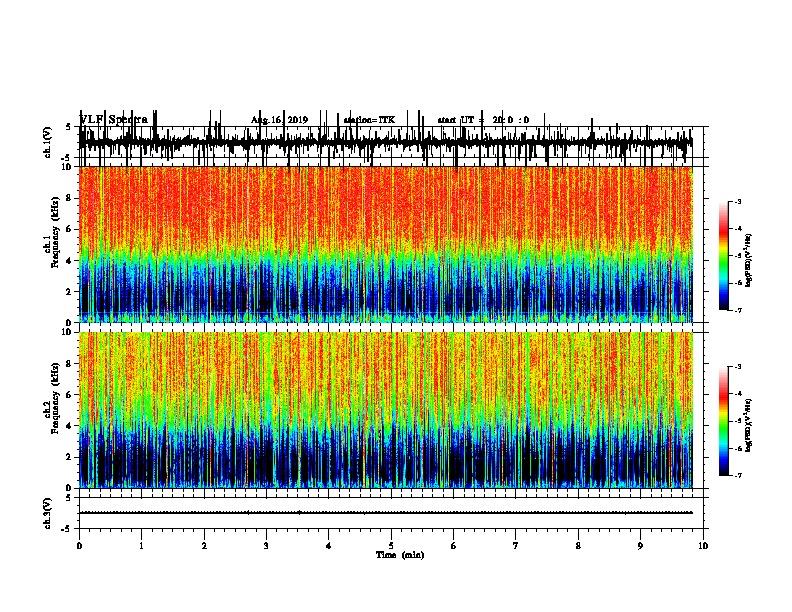The width and height of the screenshot is (792, 612).
Task: Click the "-3" tick on ch.1 color bar
Action: coord(738,202)
